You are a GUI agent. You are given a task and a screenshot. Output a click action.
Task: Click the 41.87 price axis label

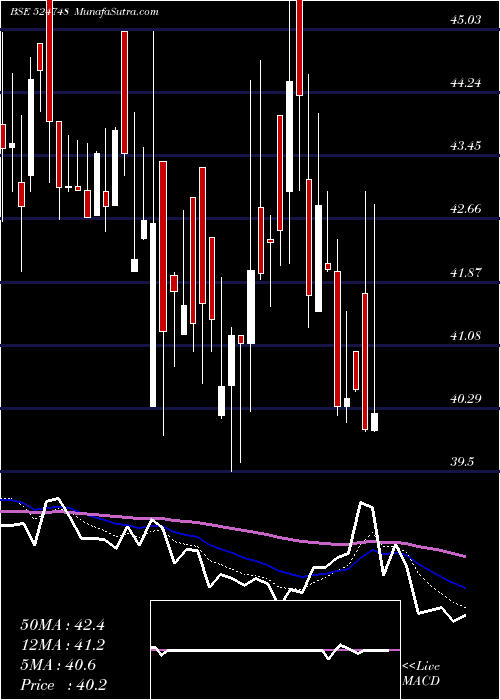point(468,272)
